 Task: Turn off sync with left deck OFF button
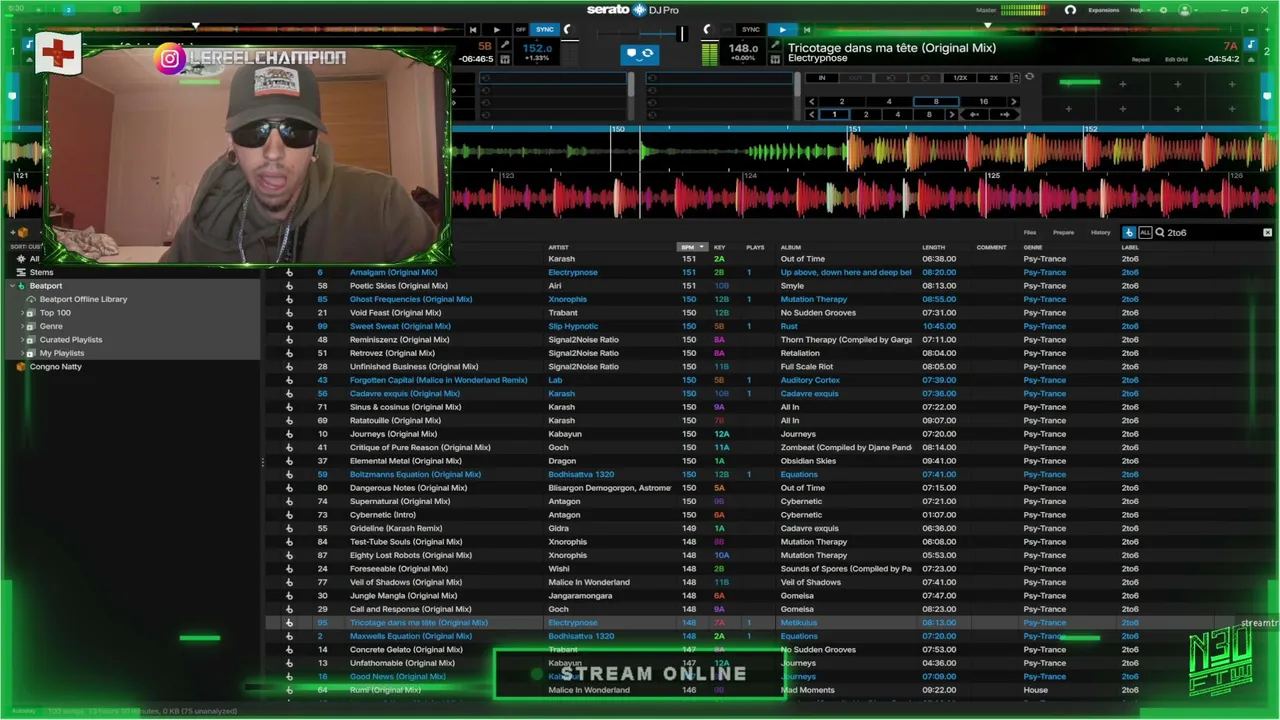[x=520, y=30]
